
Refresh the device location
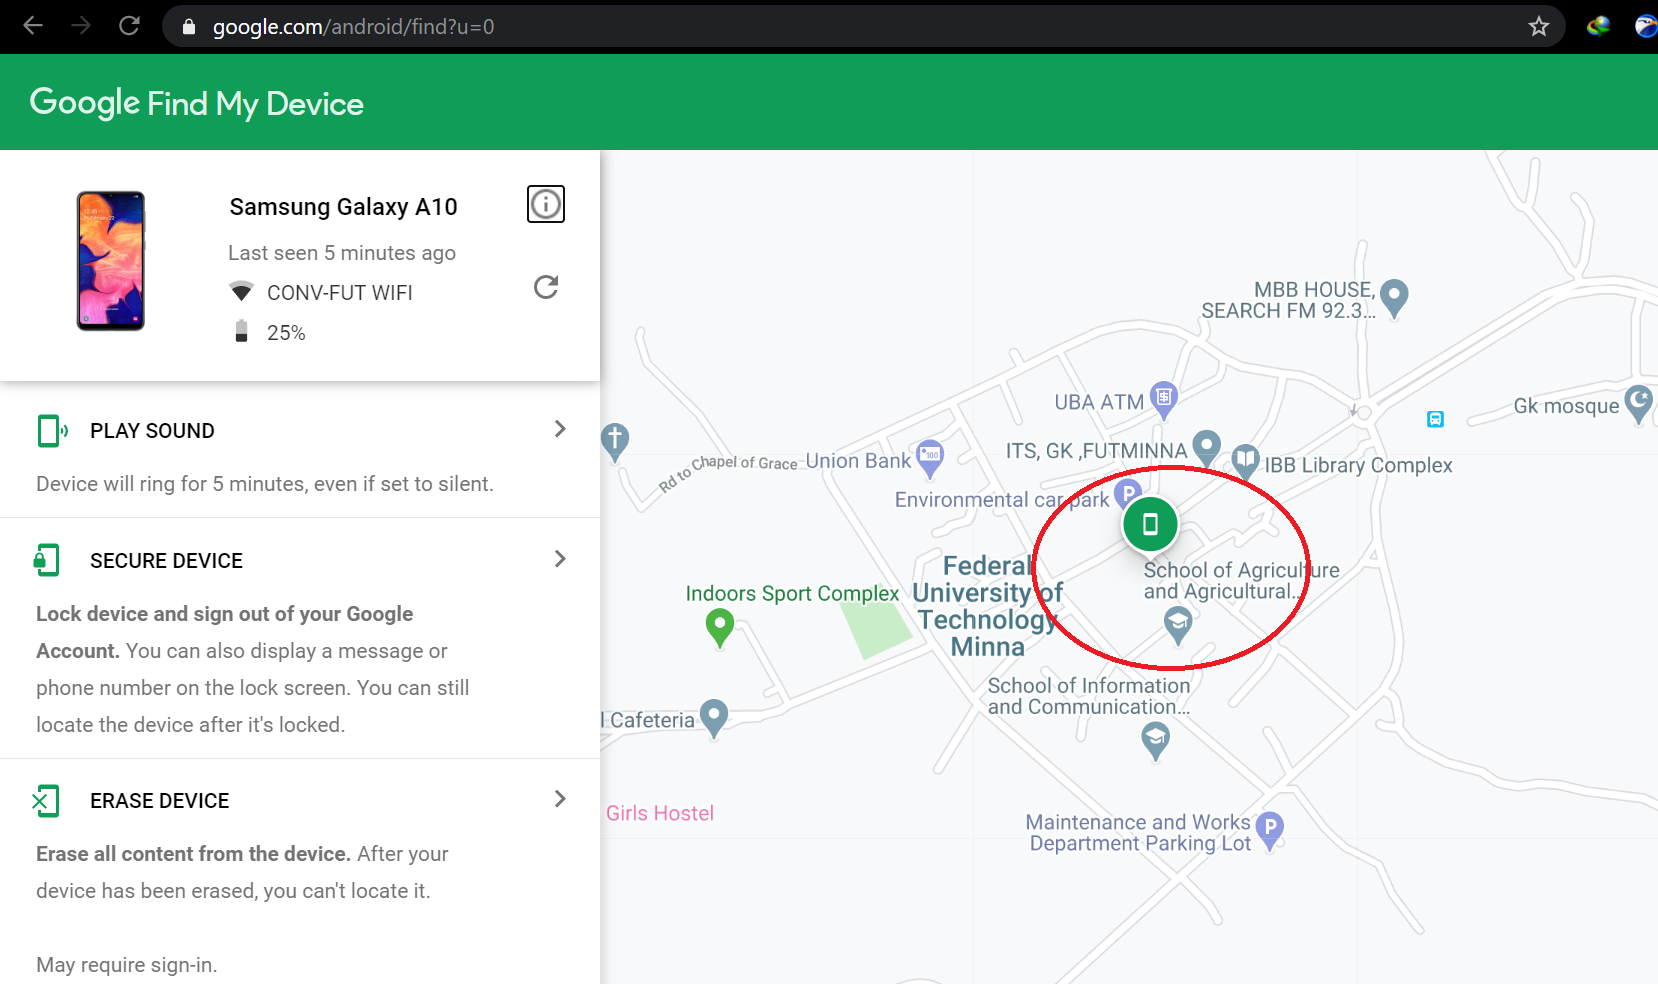[545, 288]
